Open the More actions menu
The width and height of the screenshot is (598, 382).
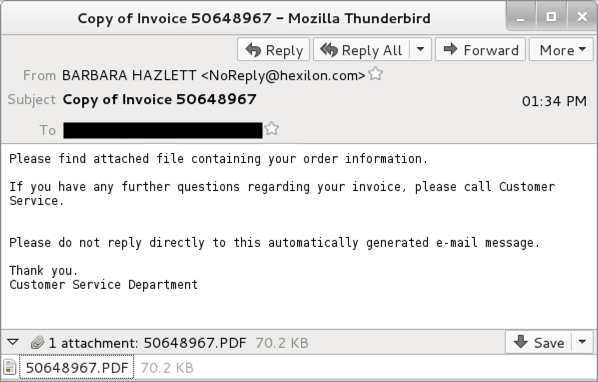tap(561, 50)
